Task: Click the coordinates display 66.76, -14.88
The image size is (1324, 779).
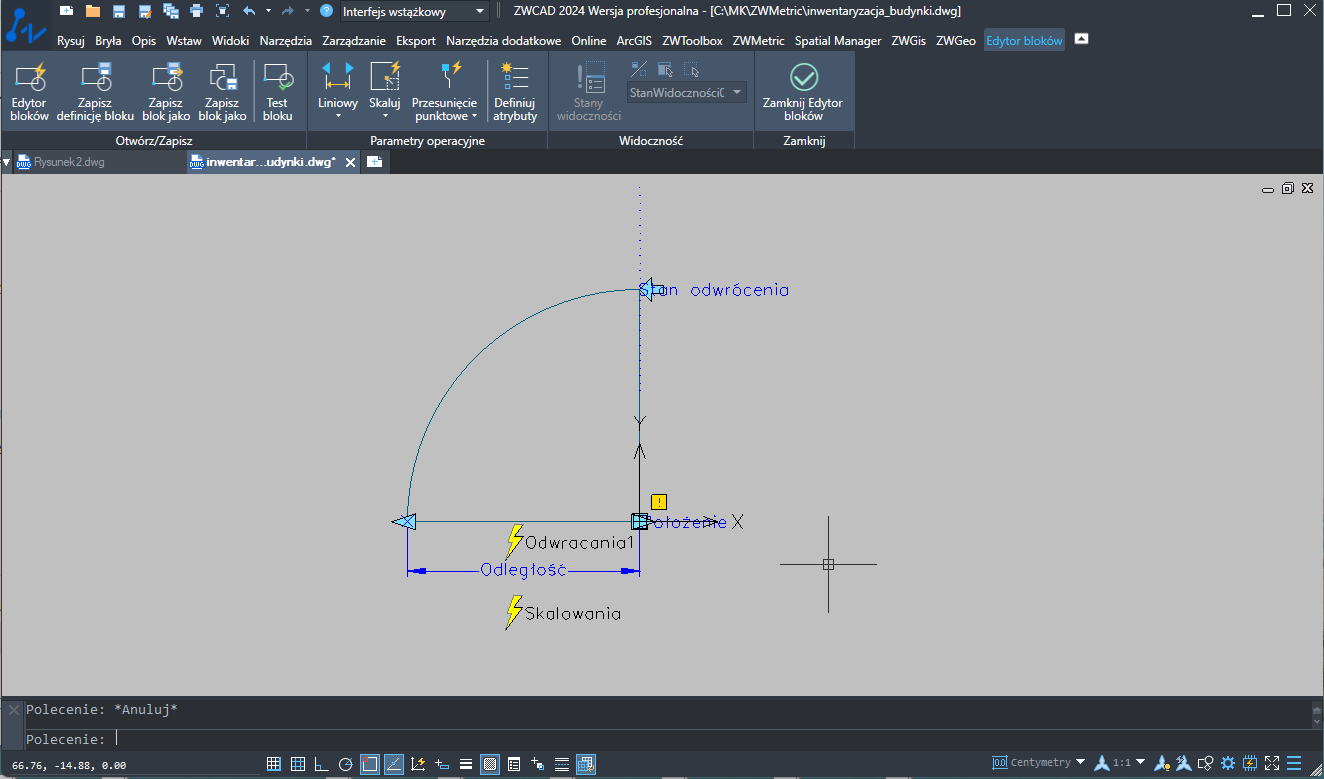Action: click(69, 765)
